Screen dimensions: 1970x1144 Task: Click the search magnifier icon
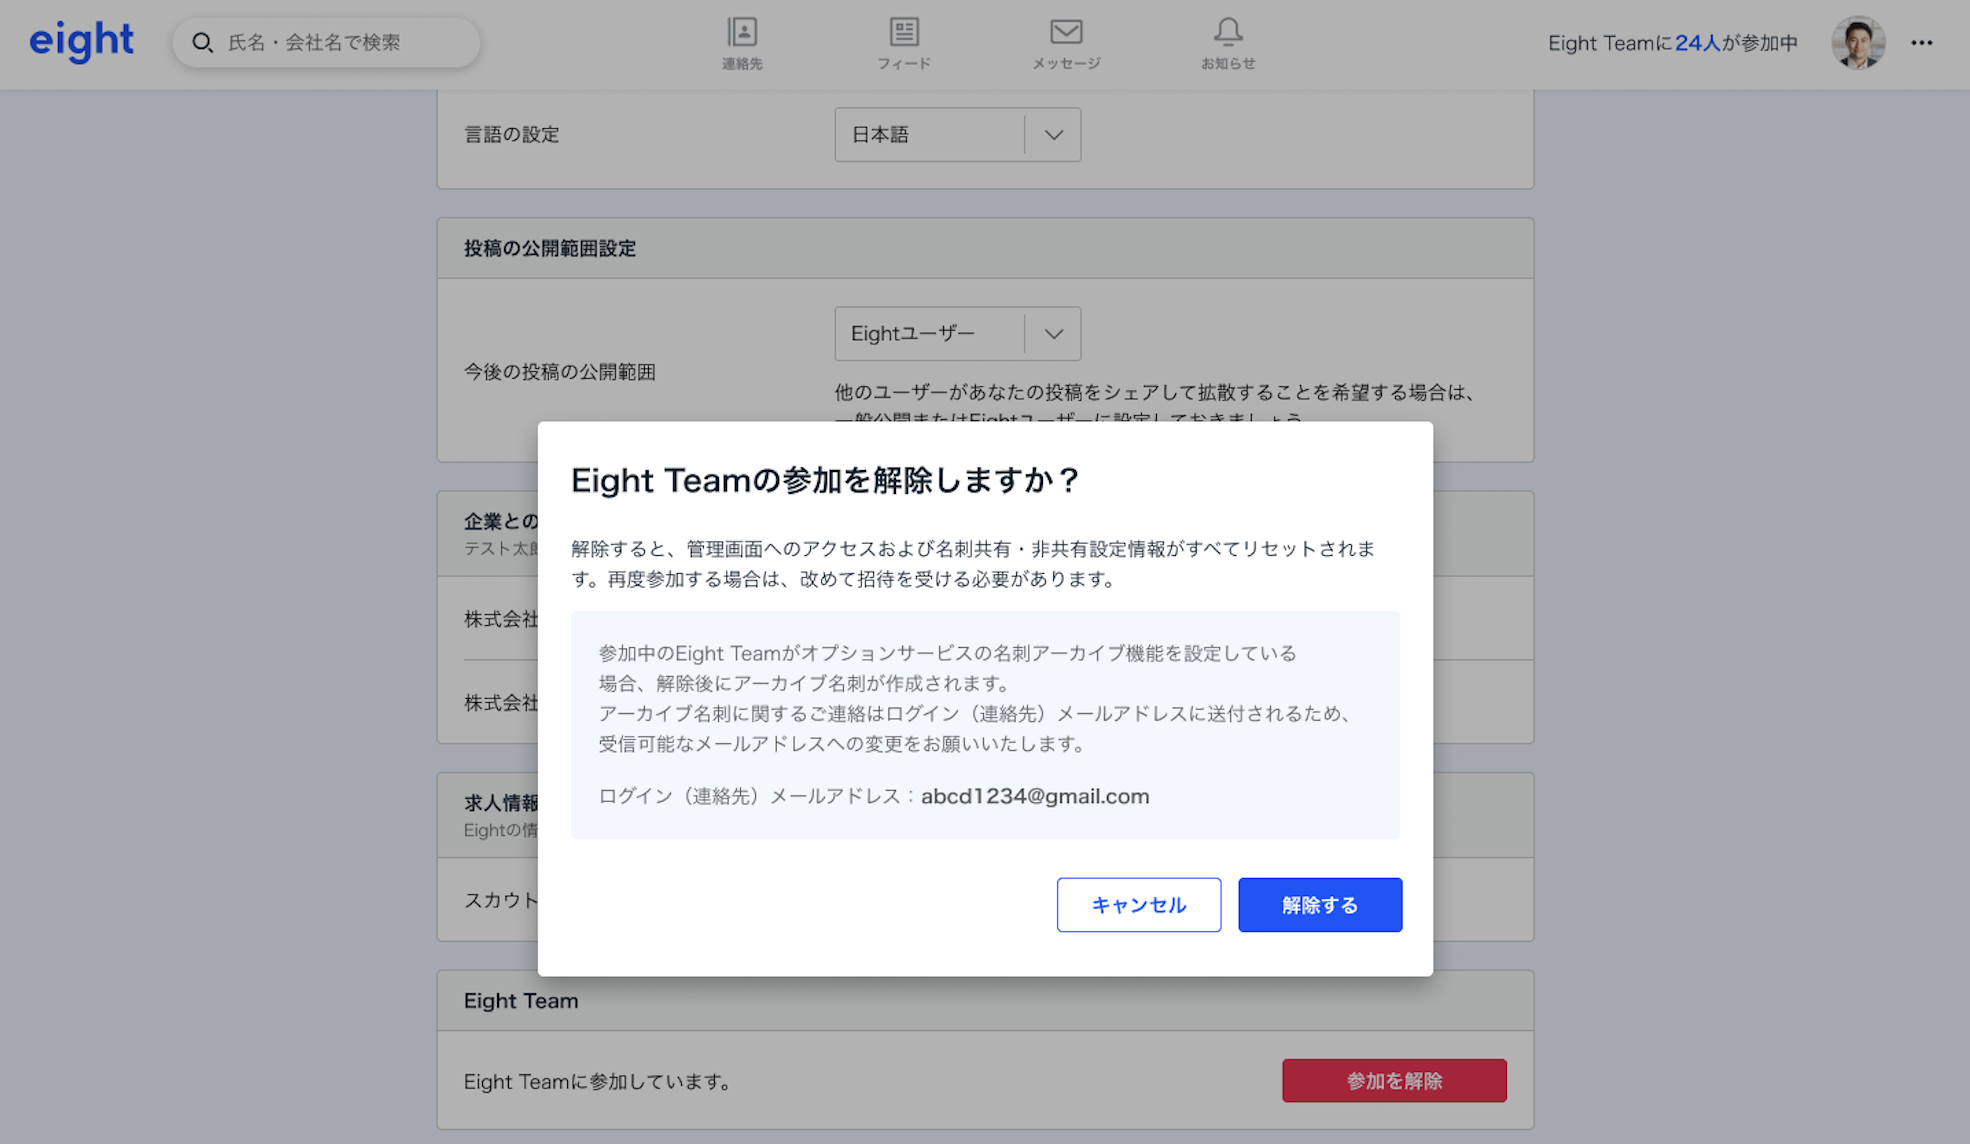point(203,43)
